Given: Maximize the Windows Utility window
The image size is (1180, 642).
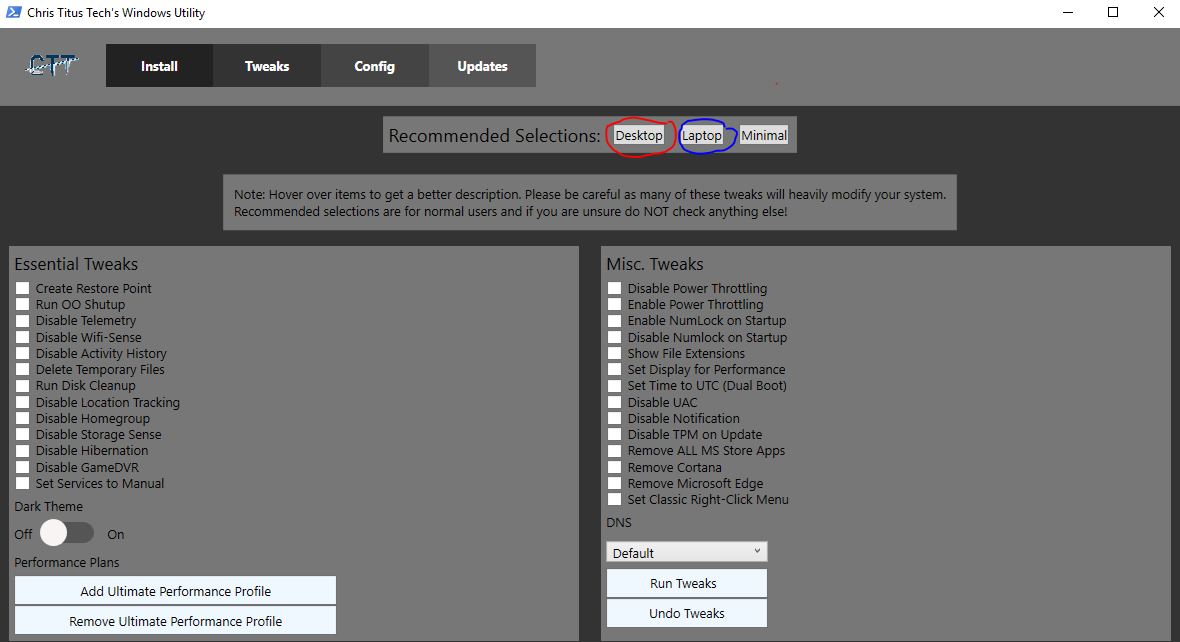Looking at the screenshot, I should coord(1113,12).
